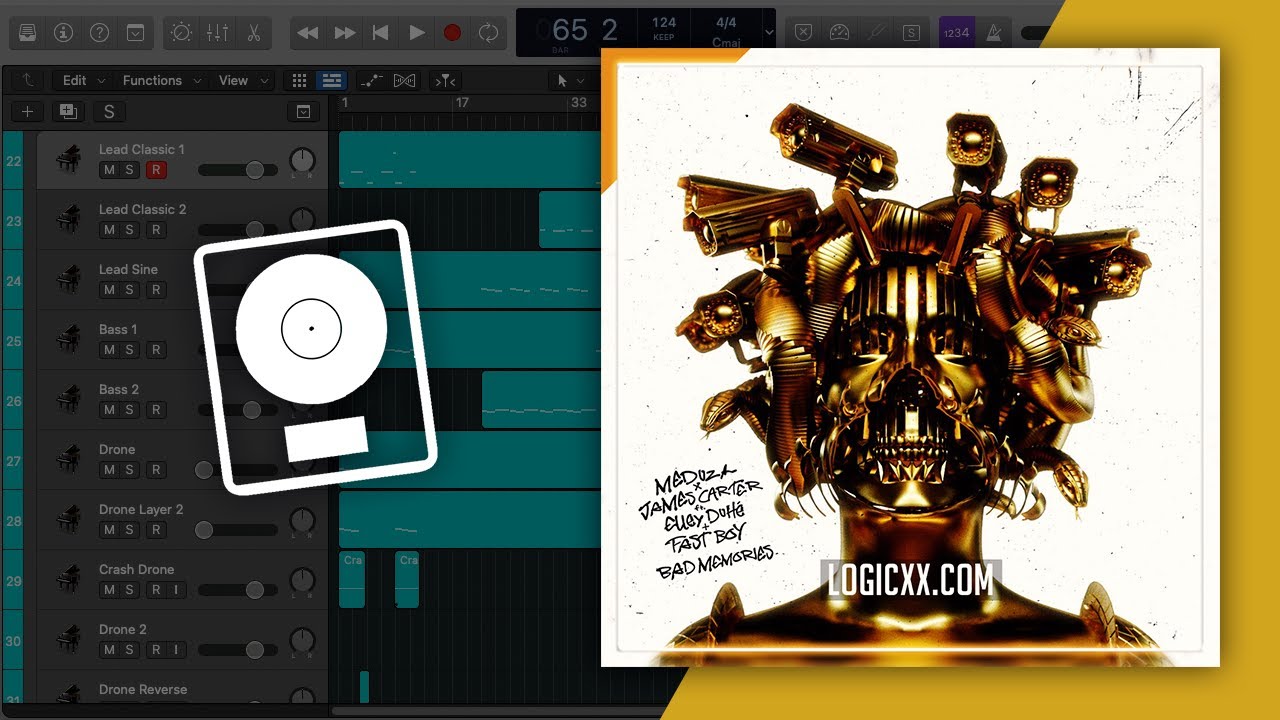This screenshot has width=1280, height=720.
Task: Toggle the global Solo S button above tracks
Action: pos(109,112)
